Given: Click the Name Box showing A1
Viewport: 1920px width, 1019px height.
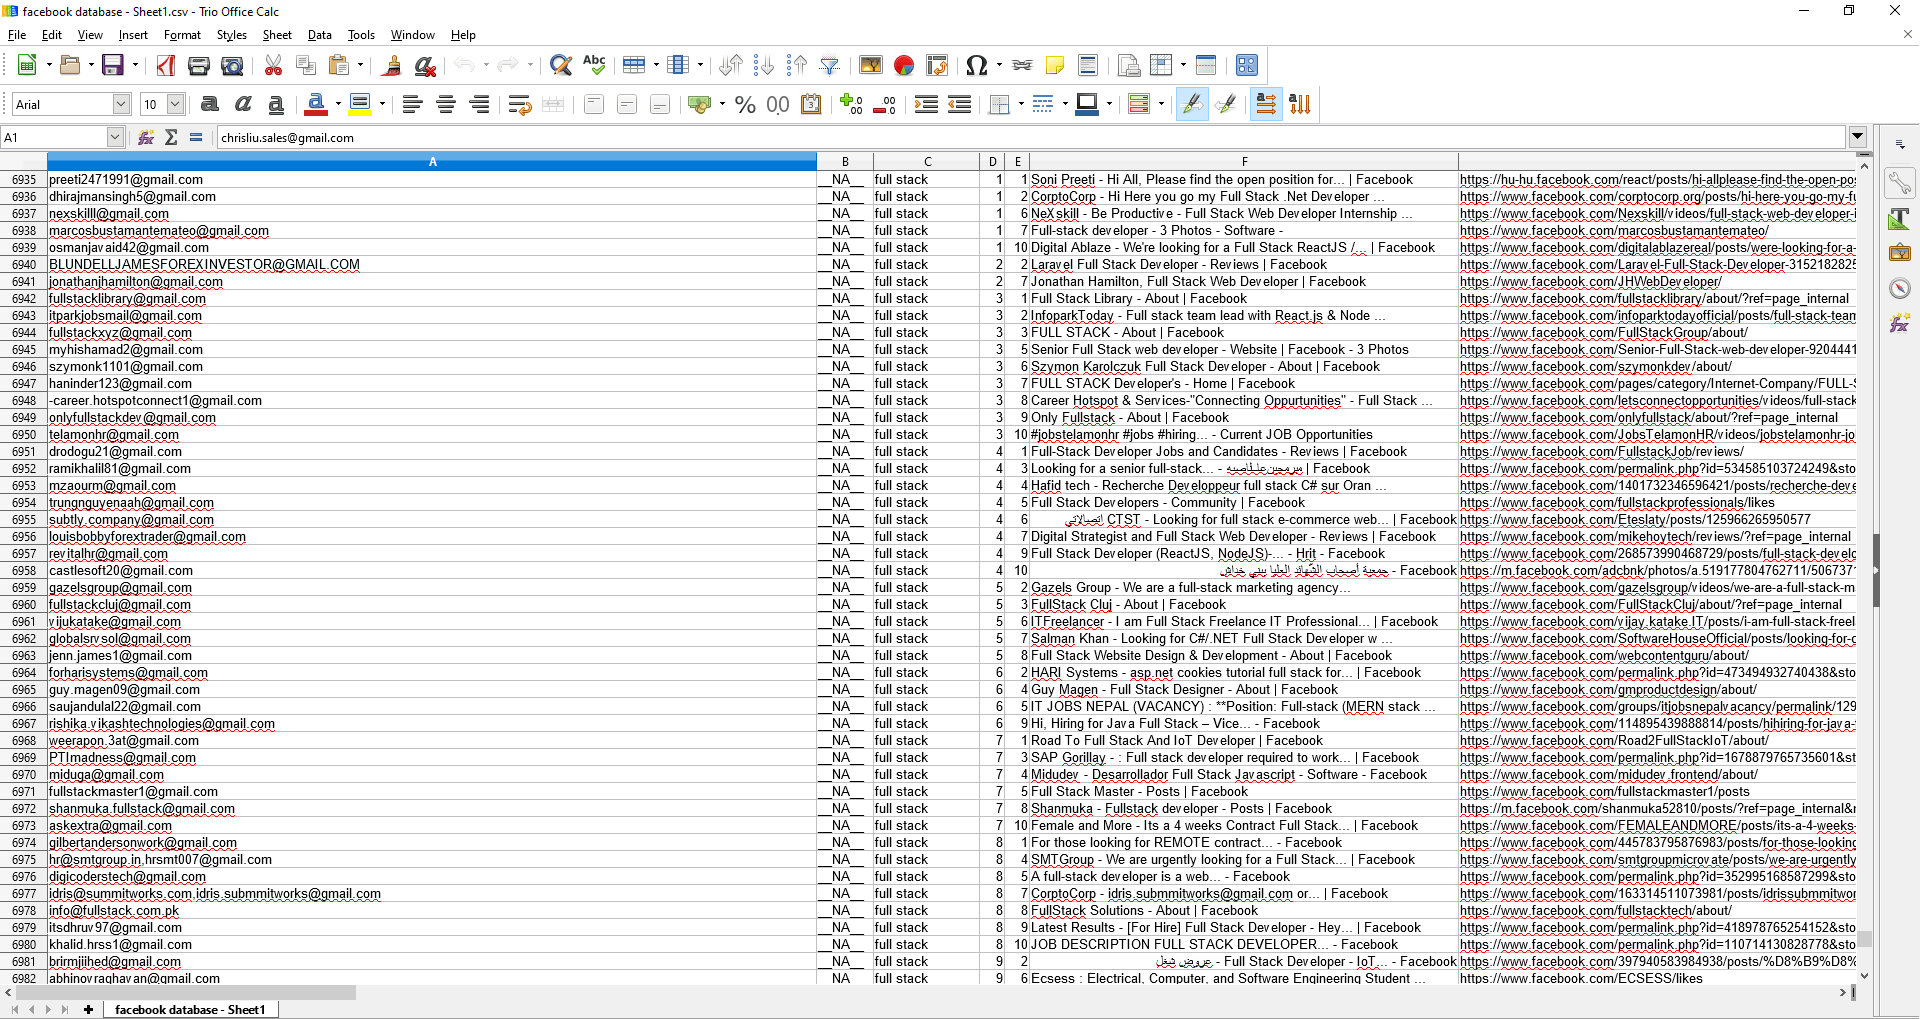Looking at the screenshot, I should (x=54, y=138).
